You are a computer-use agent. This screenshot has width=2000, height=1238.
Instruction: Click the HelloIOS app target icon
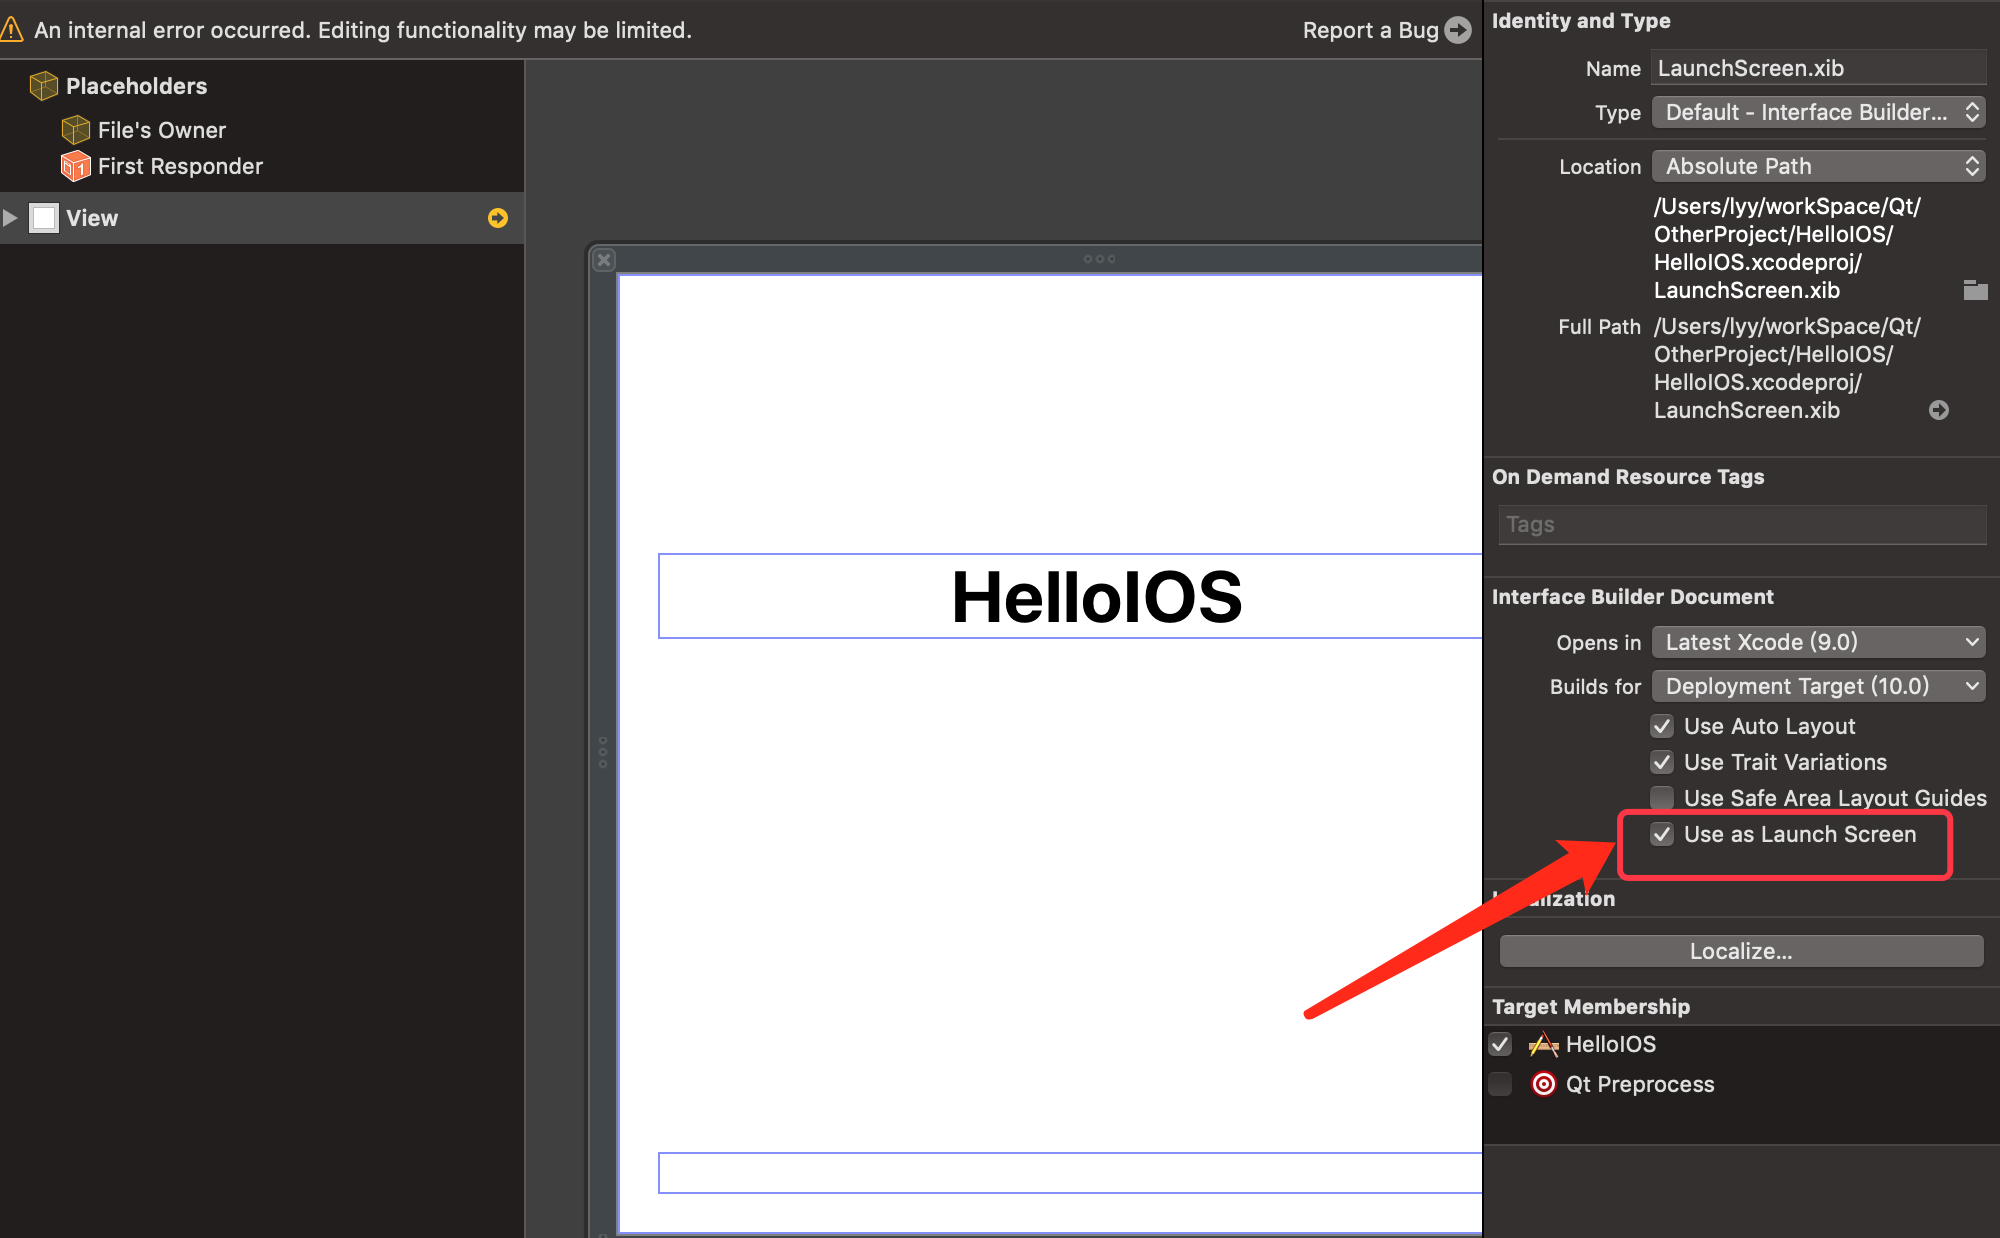1543,1044
